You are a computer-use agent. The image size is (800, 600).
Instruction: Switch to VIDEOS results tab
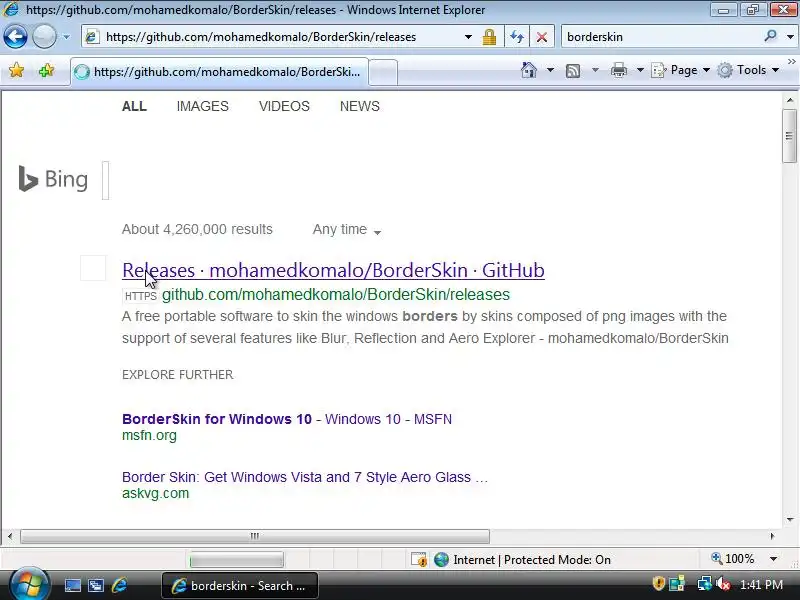[284, 106]
